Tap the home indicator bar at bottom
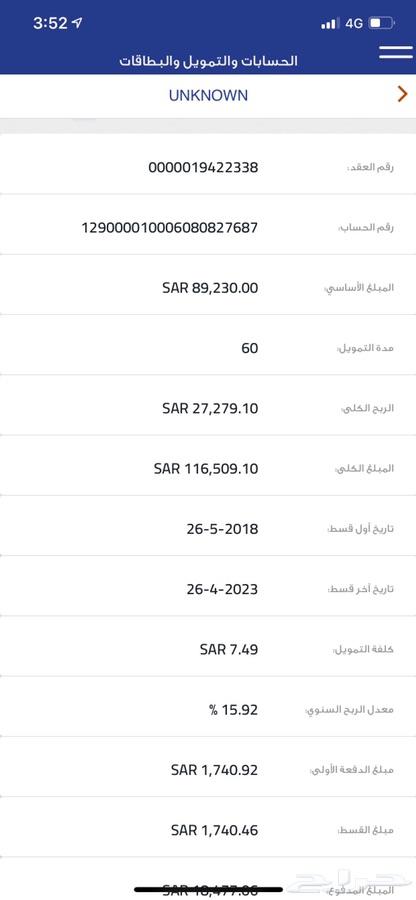 pos(208,889)
